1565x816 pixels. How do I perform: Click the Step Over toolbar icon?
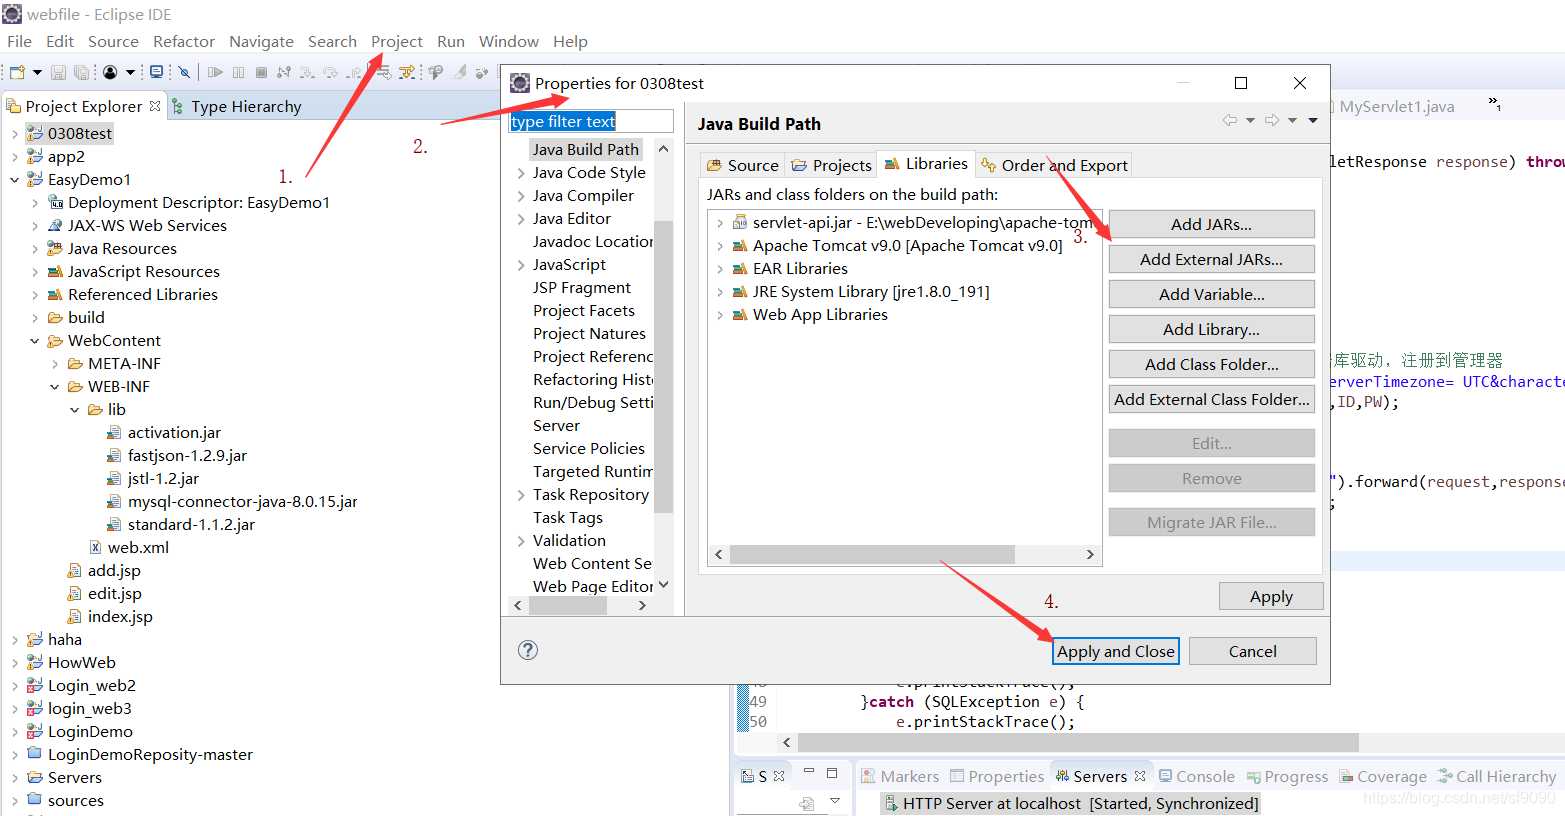click(330, 72)
